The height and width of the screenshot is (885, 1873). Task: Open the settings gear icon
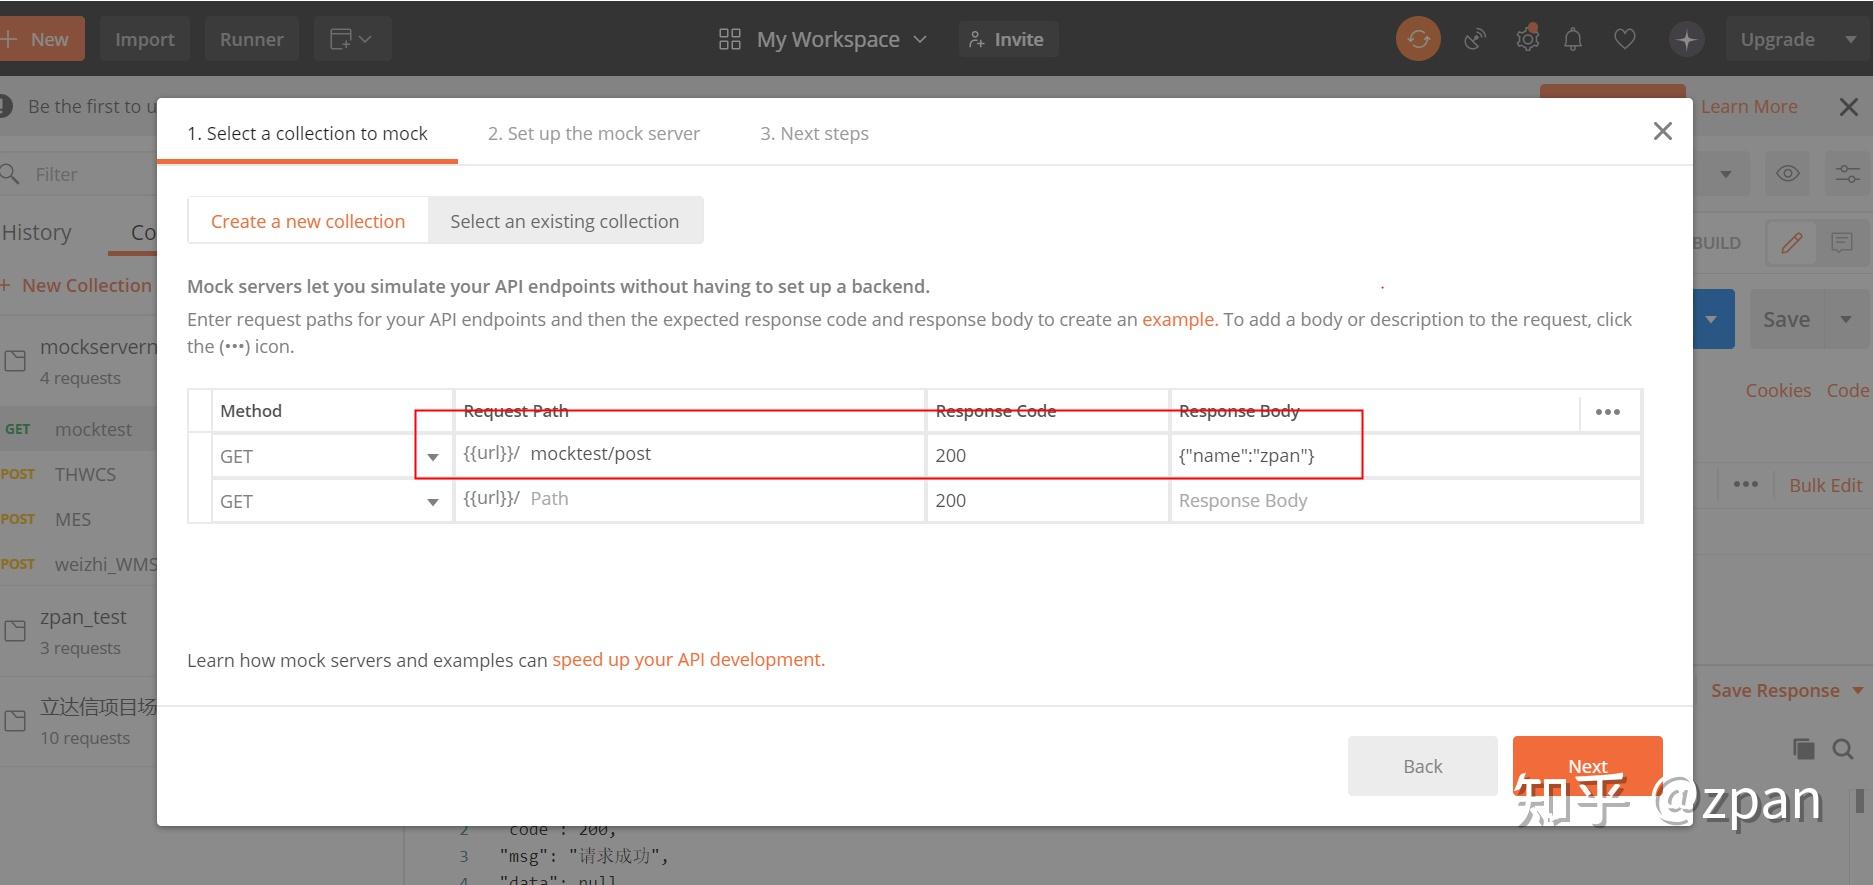click(1527, 40)
